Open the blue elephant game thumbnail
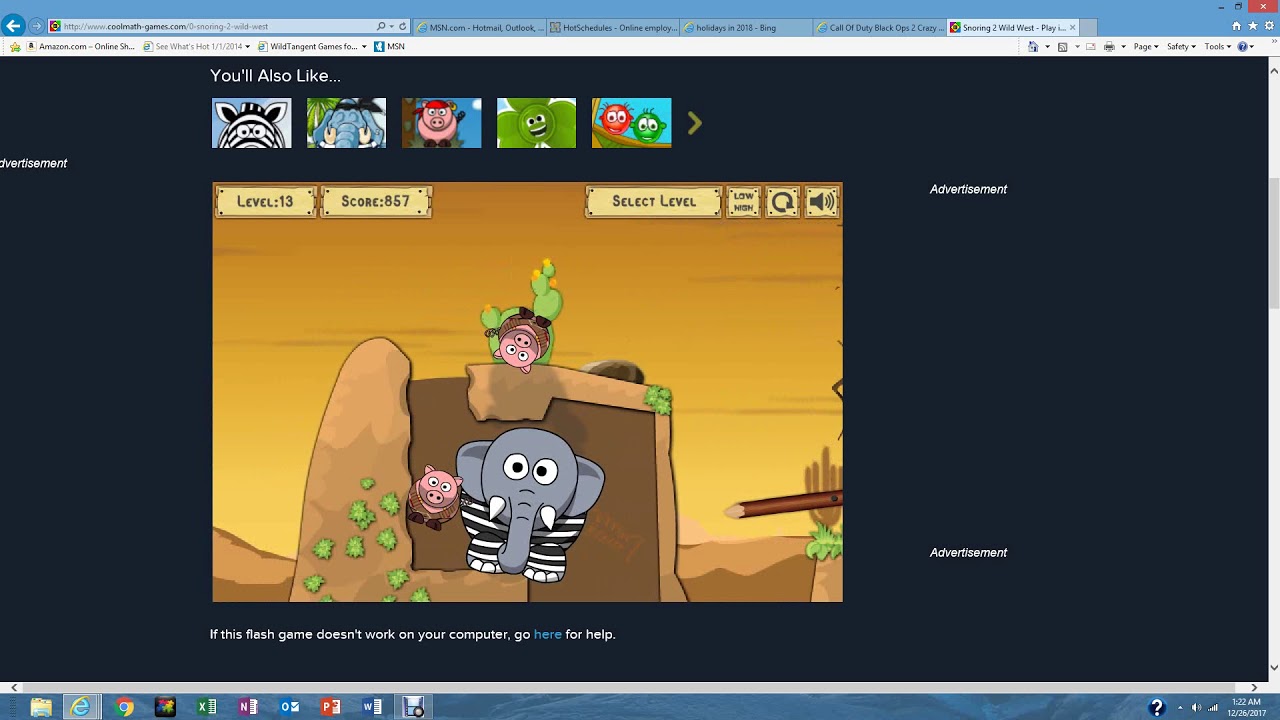This screenshot has height=720, width=1280. [346, 123]
